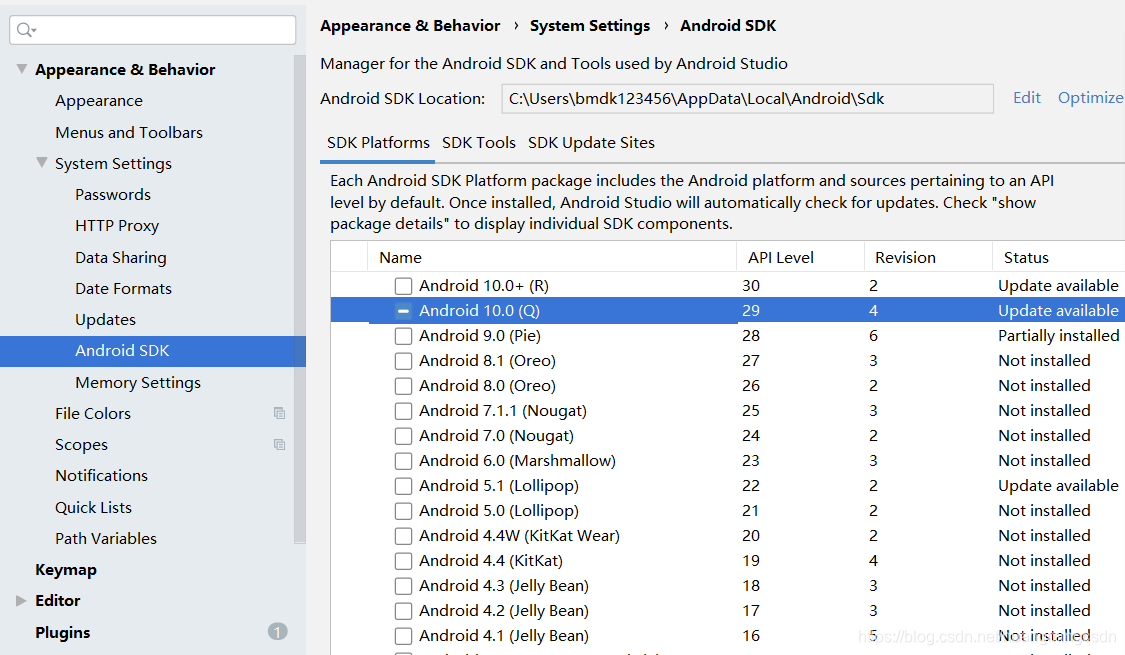Click 'Partially installed' status text
The image size is (1125, 655).
[x=1058, y=336]
